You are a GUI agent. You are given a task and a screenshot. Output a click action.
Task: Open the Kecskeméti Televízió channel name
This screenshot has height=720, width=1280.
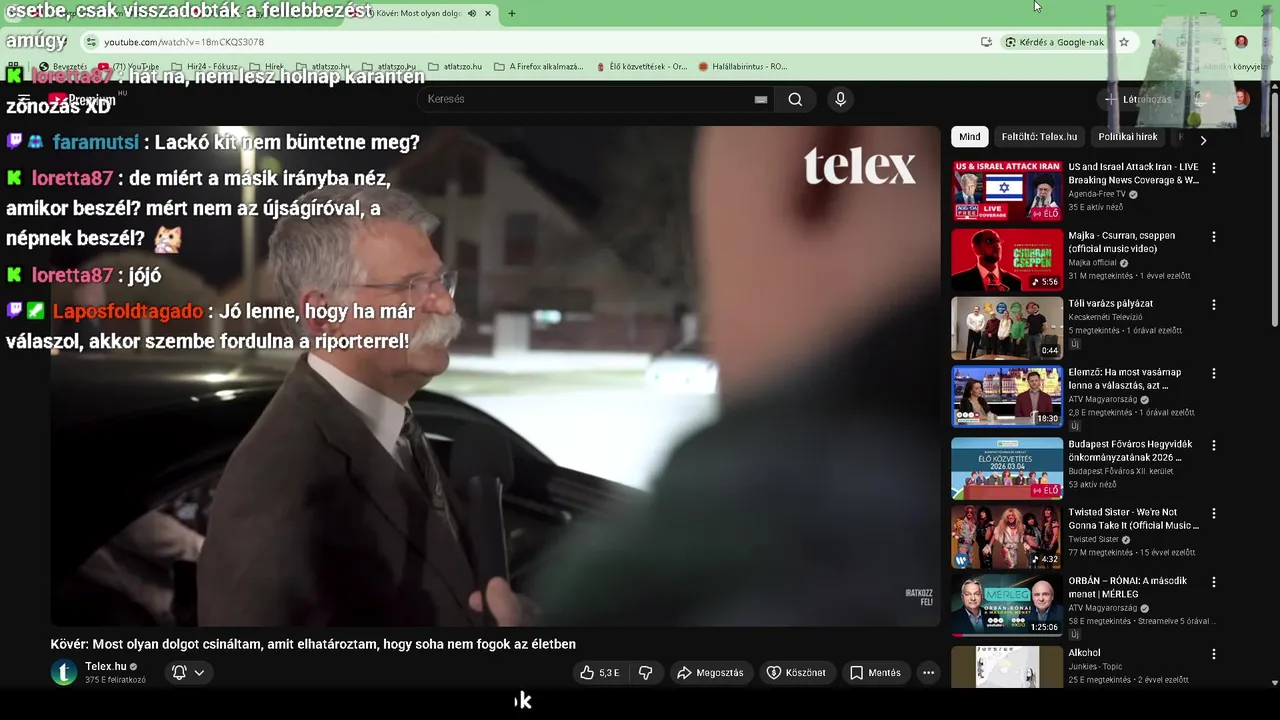click(x=1105, y=317)
